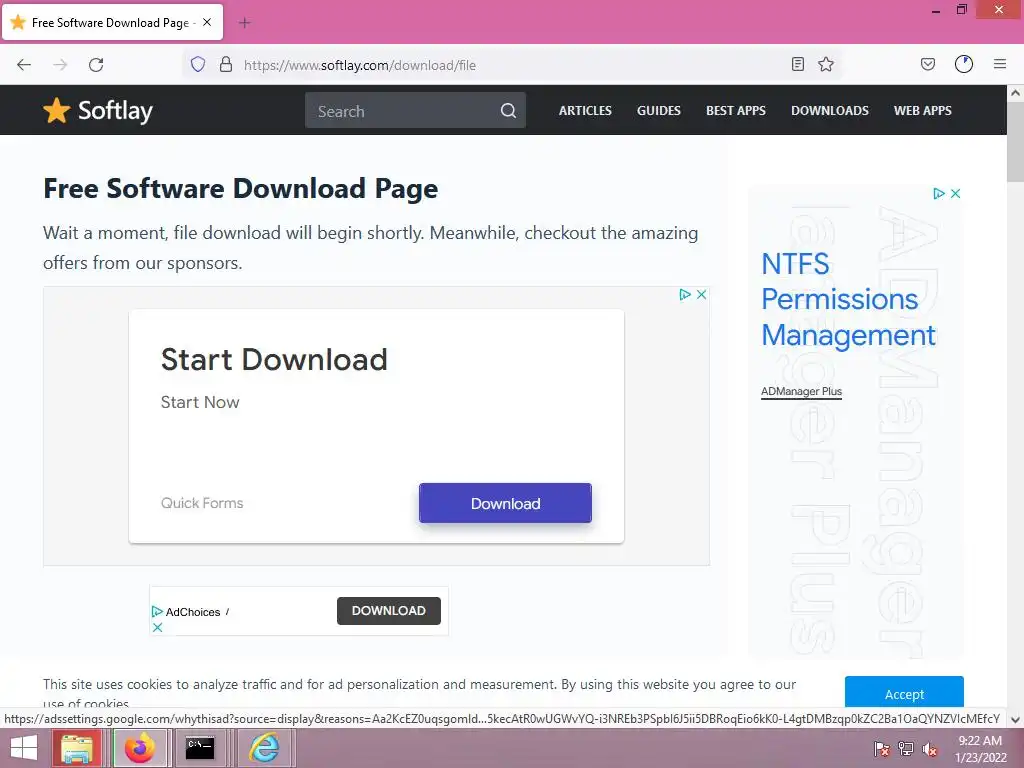Select the Free Software Download Page tab
Viewport: 1024px width, 768px height.
click(x=112, y=22)
